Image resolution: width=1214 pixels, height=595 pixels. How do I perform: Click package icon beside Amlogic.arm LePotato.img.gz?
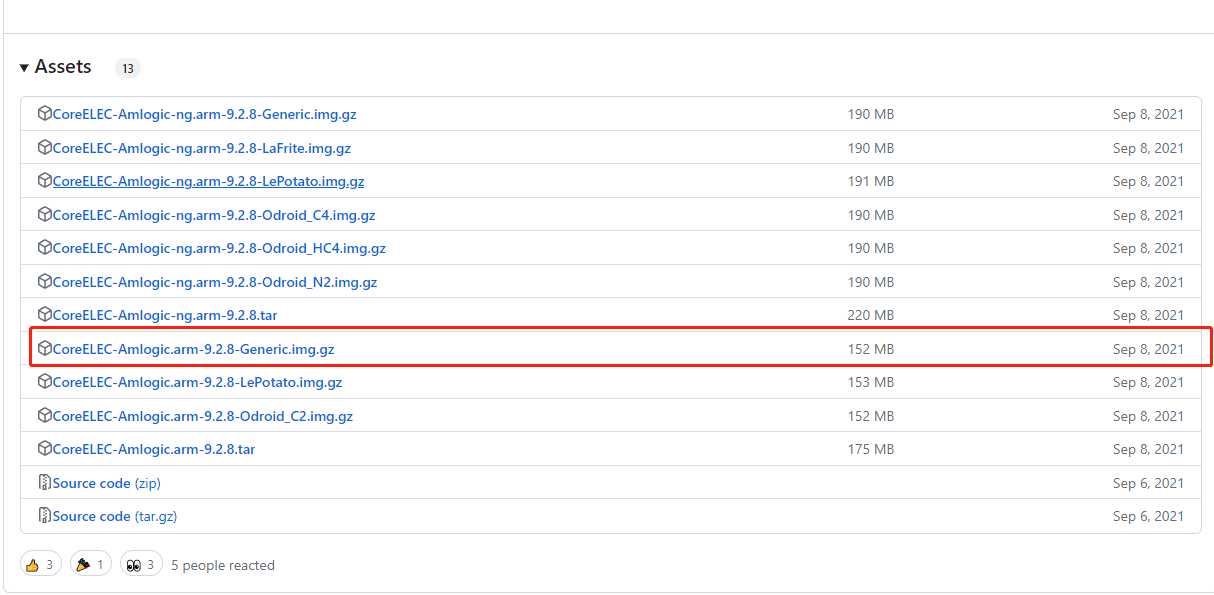click(44, 382)
